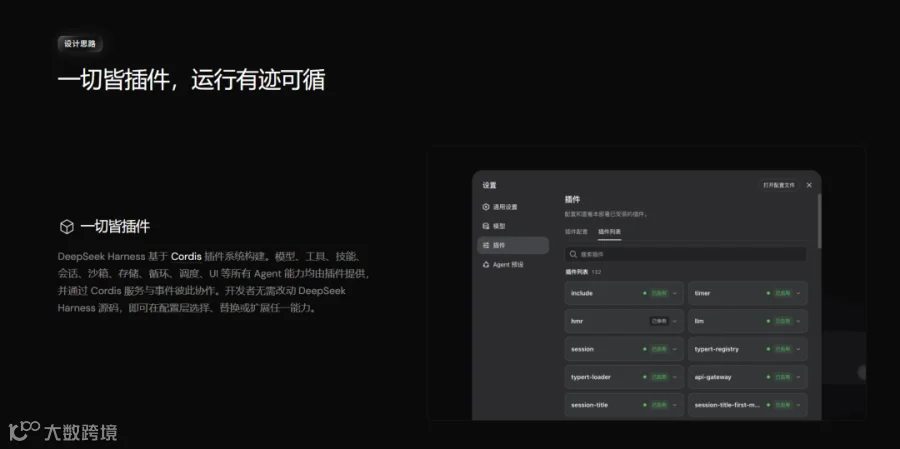
Task: Click the typert-registry plugin name
Action: click(716, 349)
